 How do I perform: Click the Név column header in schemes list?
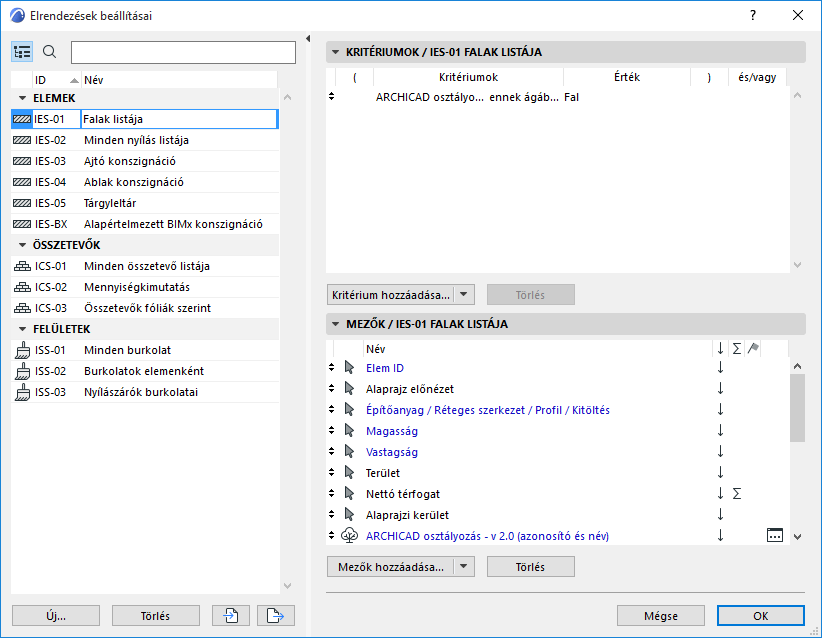(x=179, y=80)
